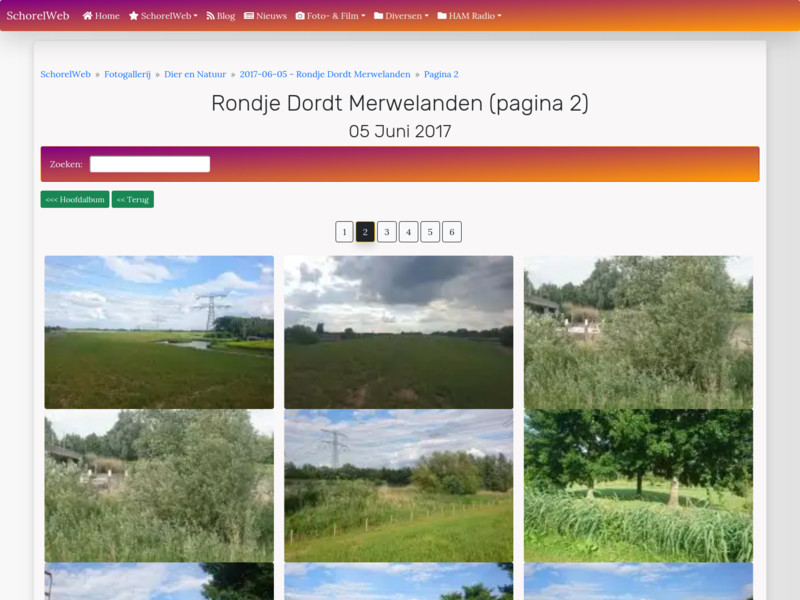Viewport: 800px width, 600px height.
Task: Expand the Diversen dropdown arrow
Action: click(x=427, y=16)
